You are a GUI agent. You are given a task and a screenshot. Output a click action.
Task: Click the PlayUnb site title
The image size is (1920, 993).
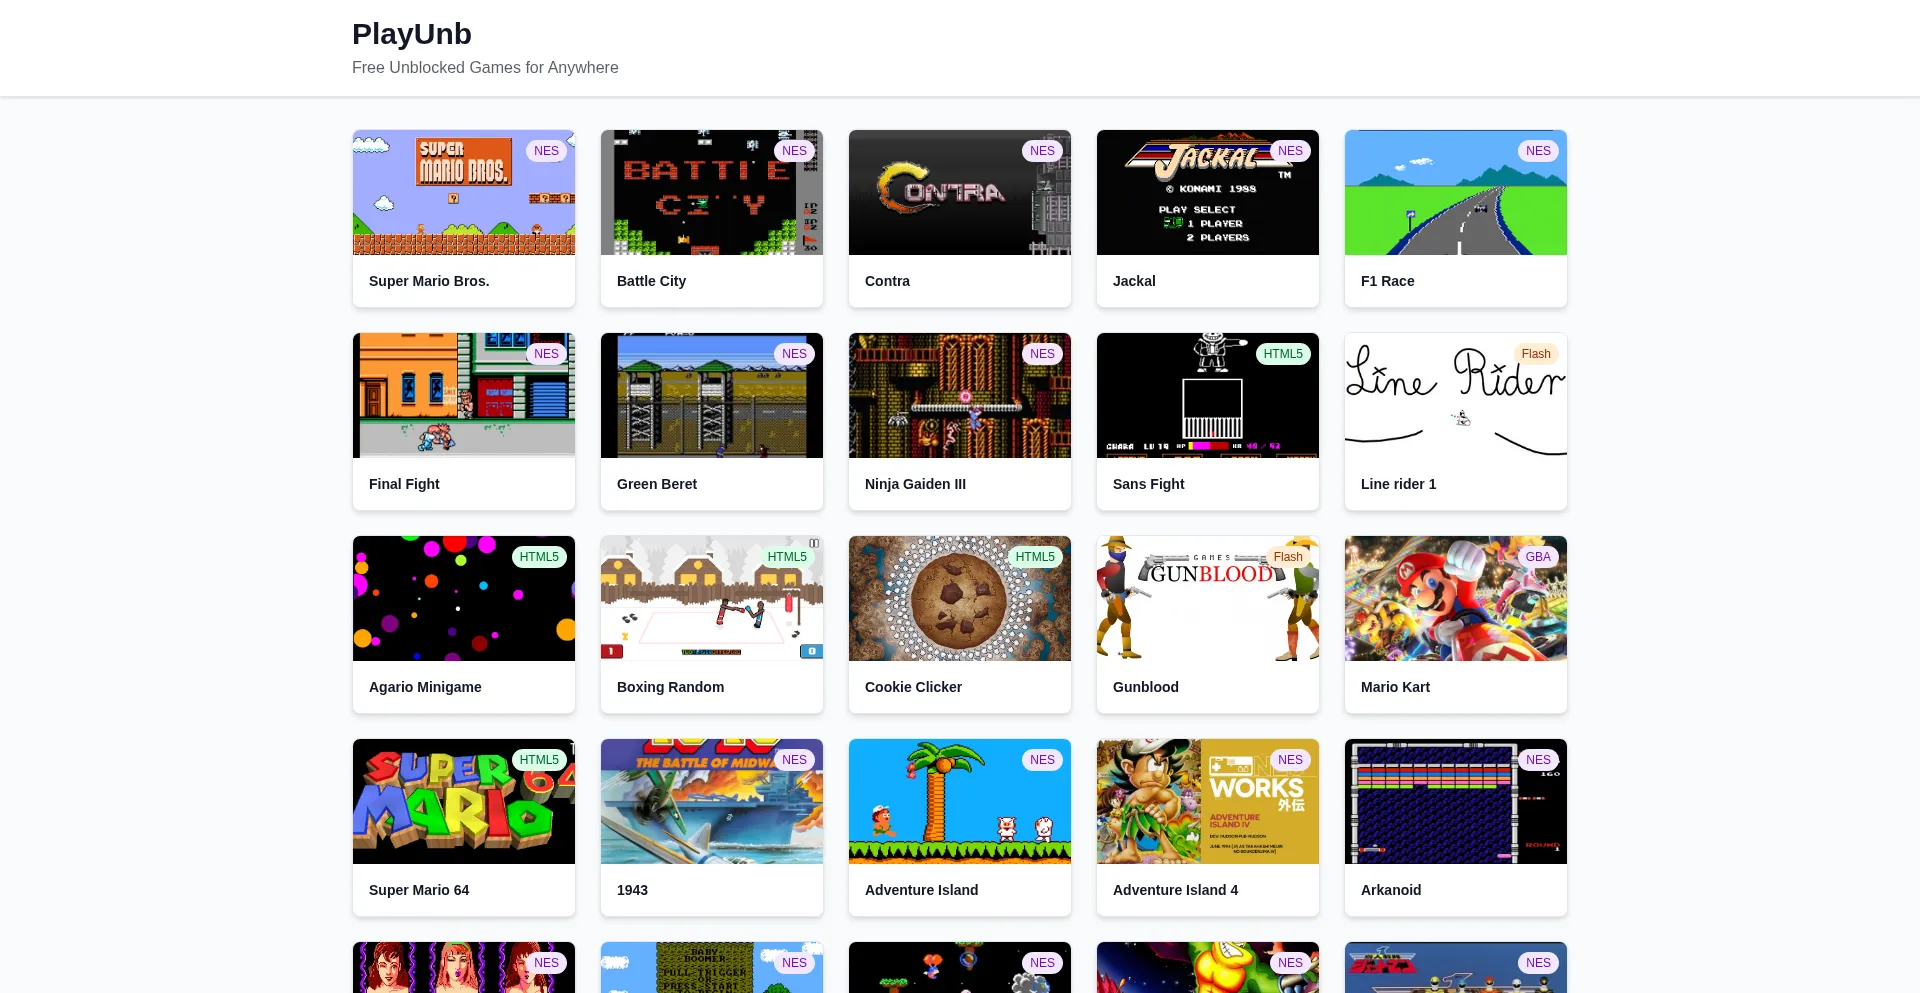pos(411,34)
